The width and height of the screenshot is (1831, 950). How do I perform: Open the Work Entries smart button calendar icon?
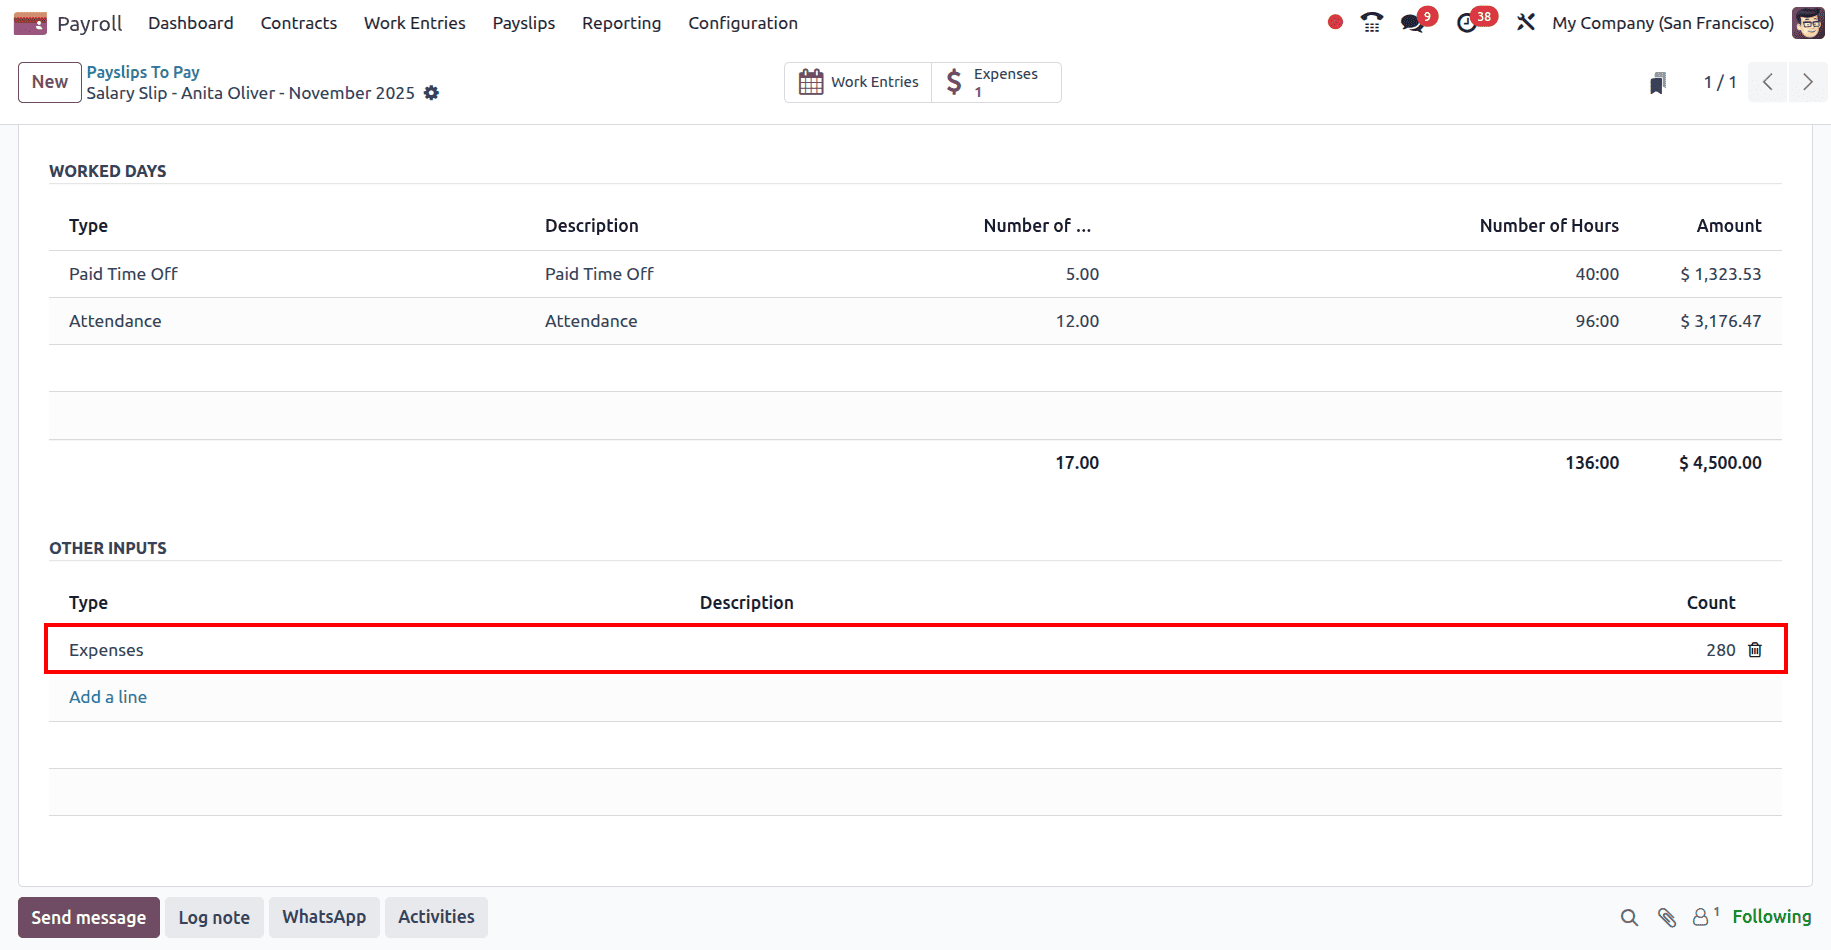[811, 81]
